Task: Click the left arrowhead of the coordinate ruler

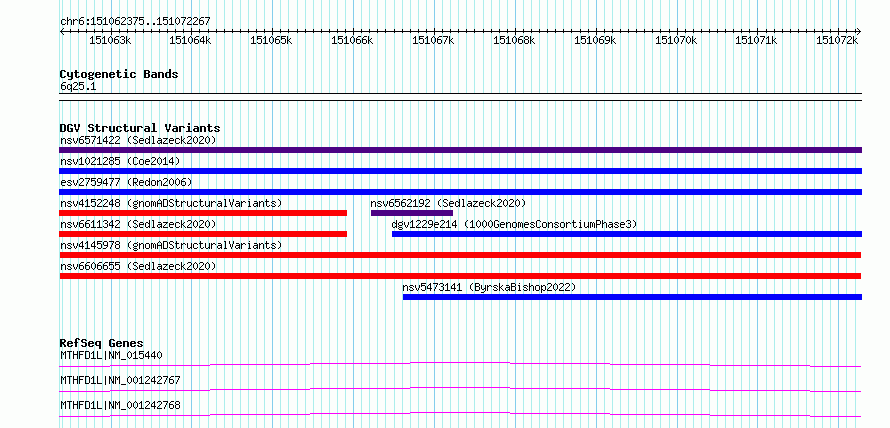Action: pos(62,31)
